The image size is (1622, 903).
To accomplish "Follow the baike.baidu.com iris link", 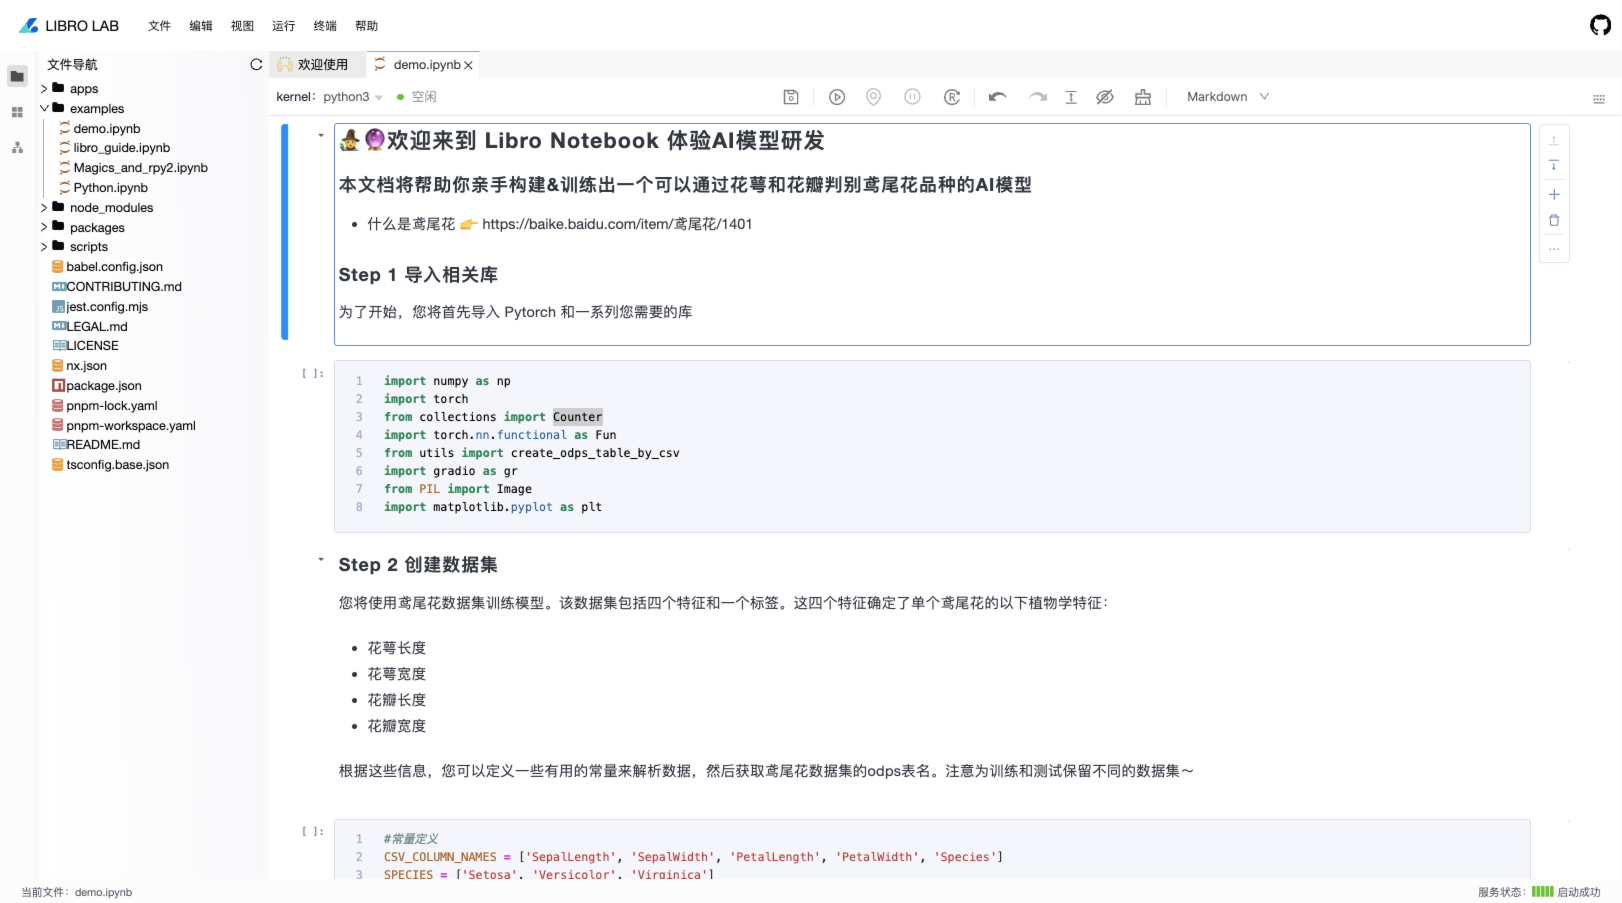I will [x=617, y=224].
